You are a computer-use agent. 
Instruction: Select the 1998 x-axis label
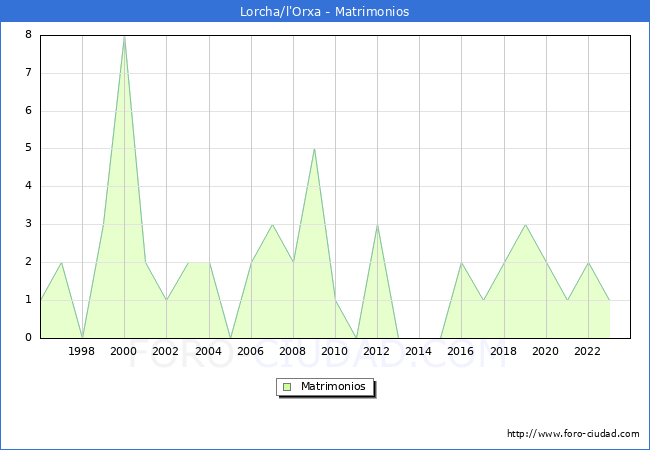82,351
